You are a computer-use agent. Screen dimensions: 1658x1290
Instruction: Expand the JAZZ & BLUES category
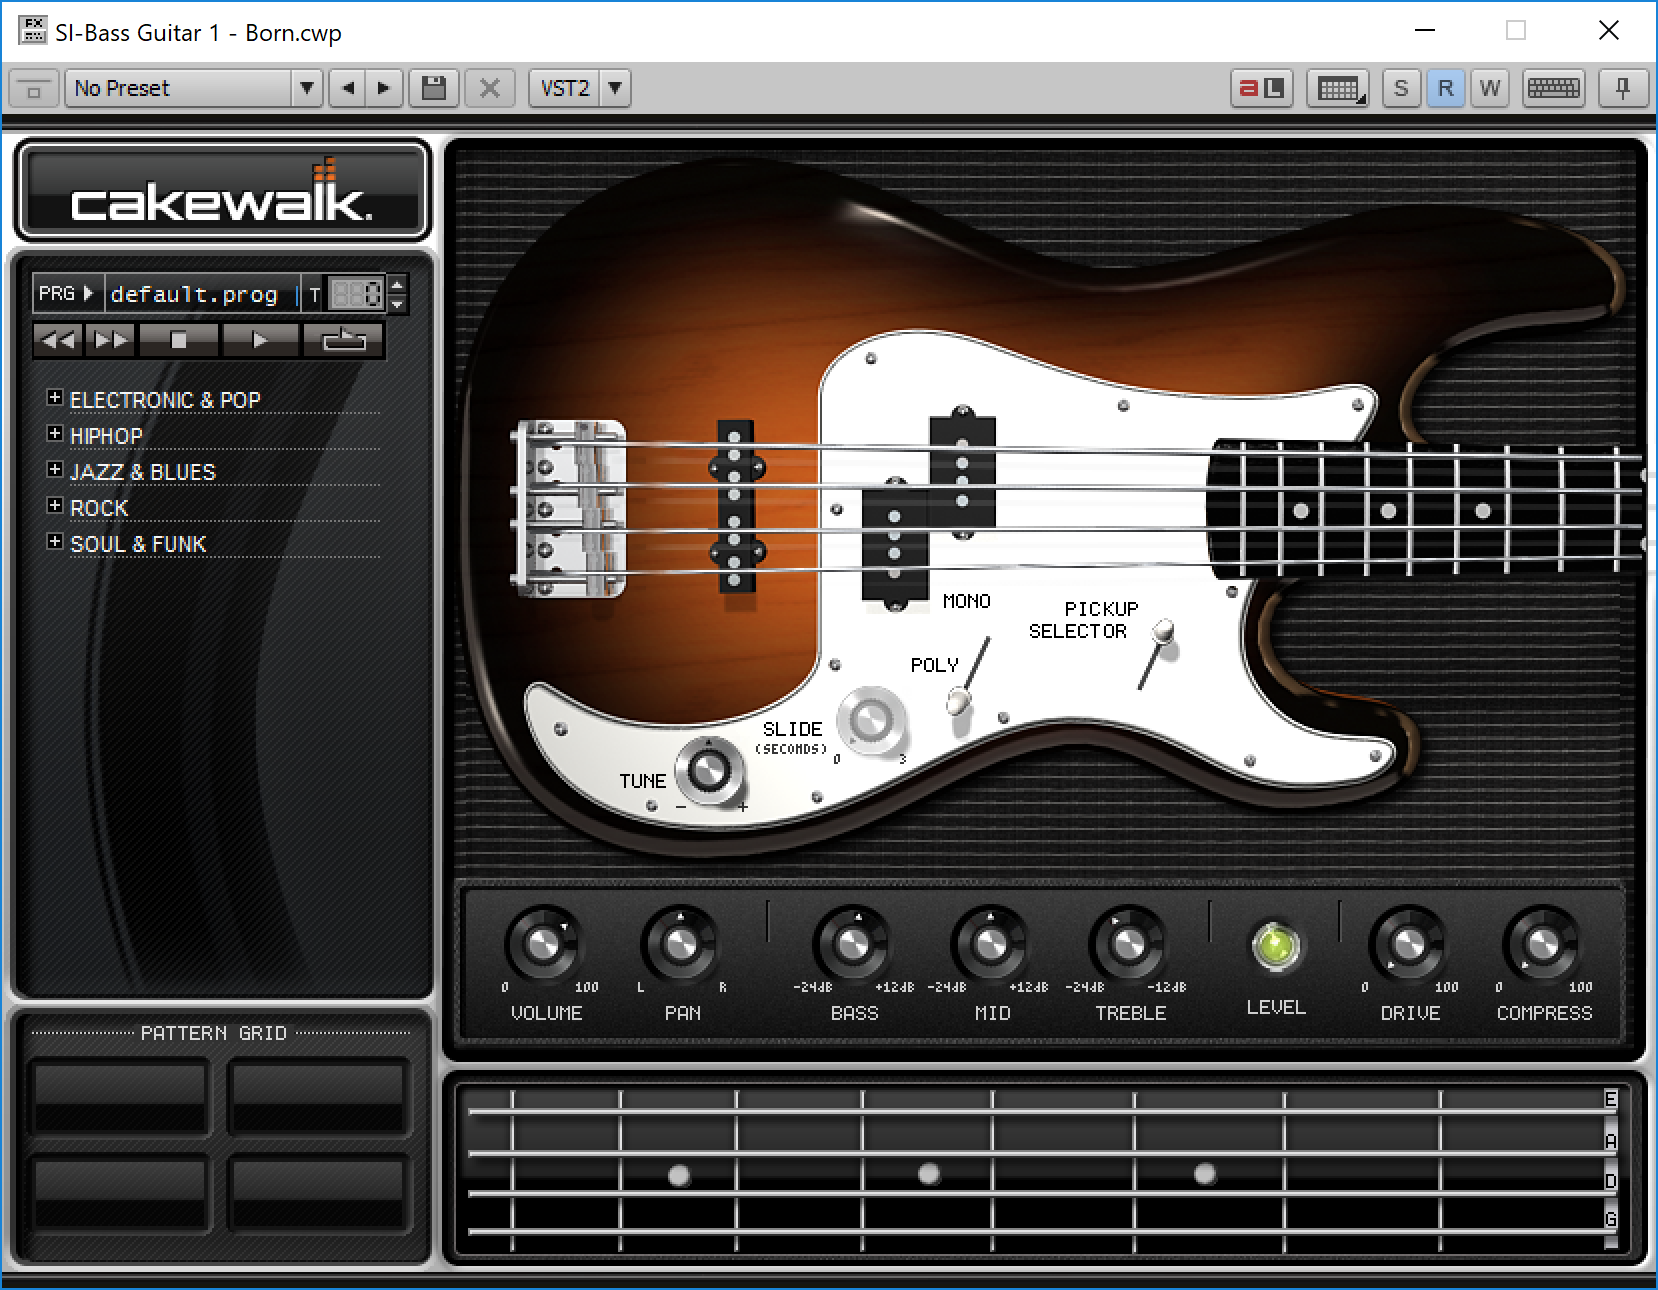[x=55, y=468]
